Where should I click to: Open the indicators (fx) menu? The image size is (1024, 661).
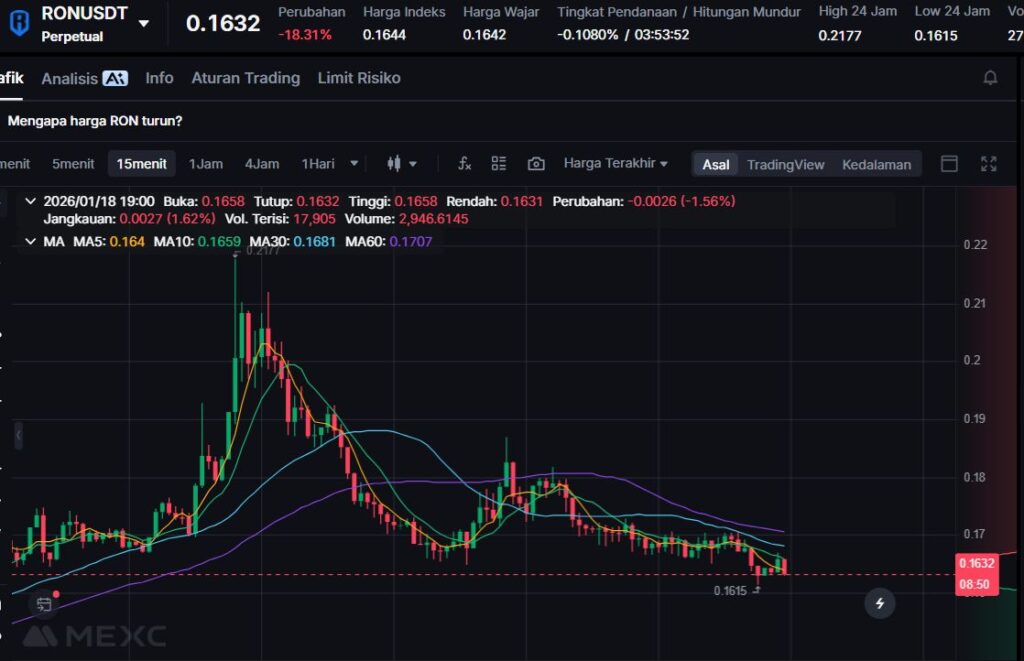(464, 164)
